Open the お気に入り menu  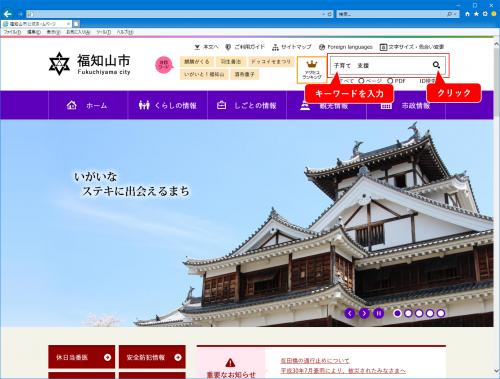point(78,32)
